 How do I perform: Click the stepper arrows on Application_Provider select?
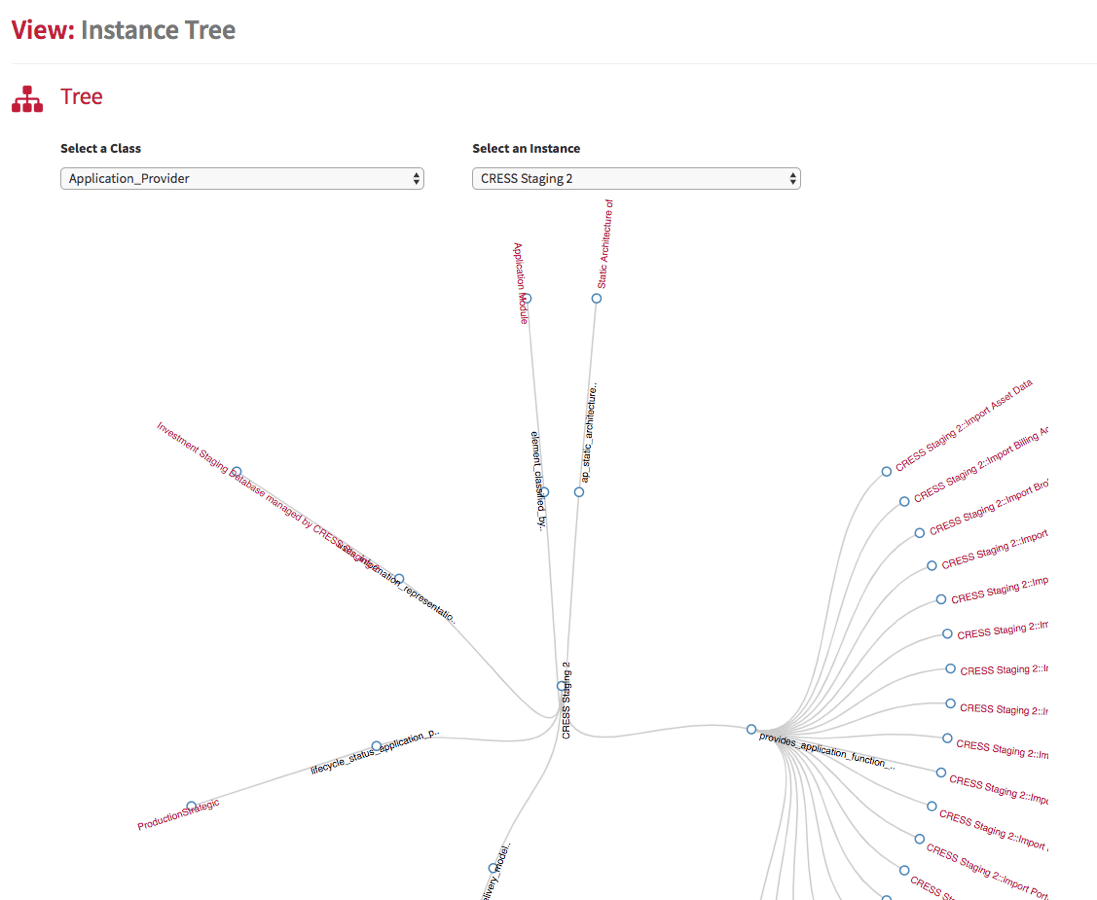coord(416,178)
